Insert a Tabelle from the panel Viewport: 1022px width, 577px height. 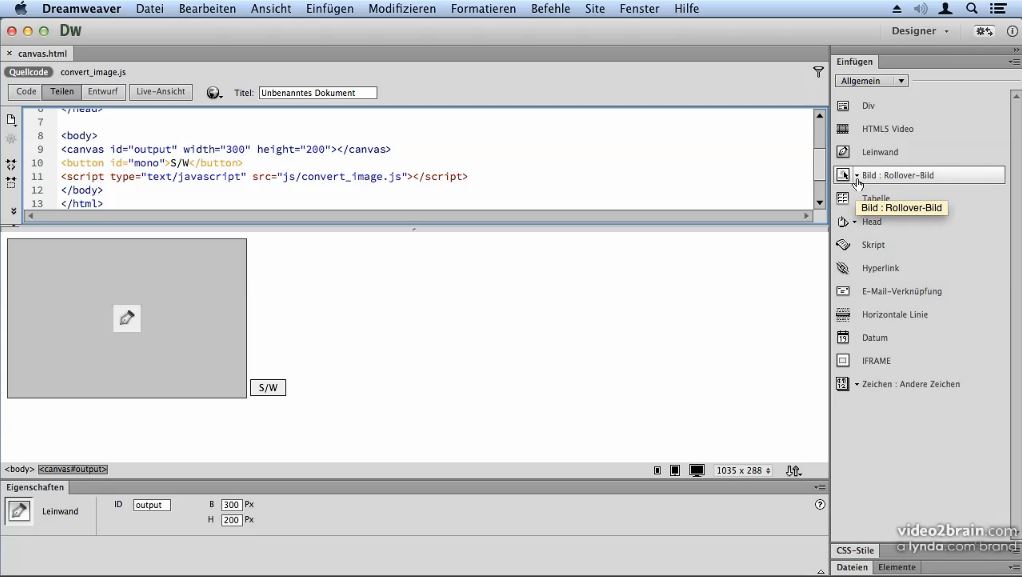coord(875,198)
